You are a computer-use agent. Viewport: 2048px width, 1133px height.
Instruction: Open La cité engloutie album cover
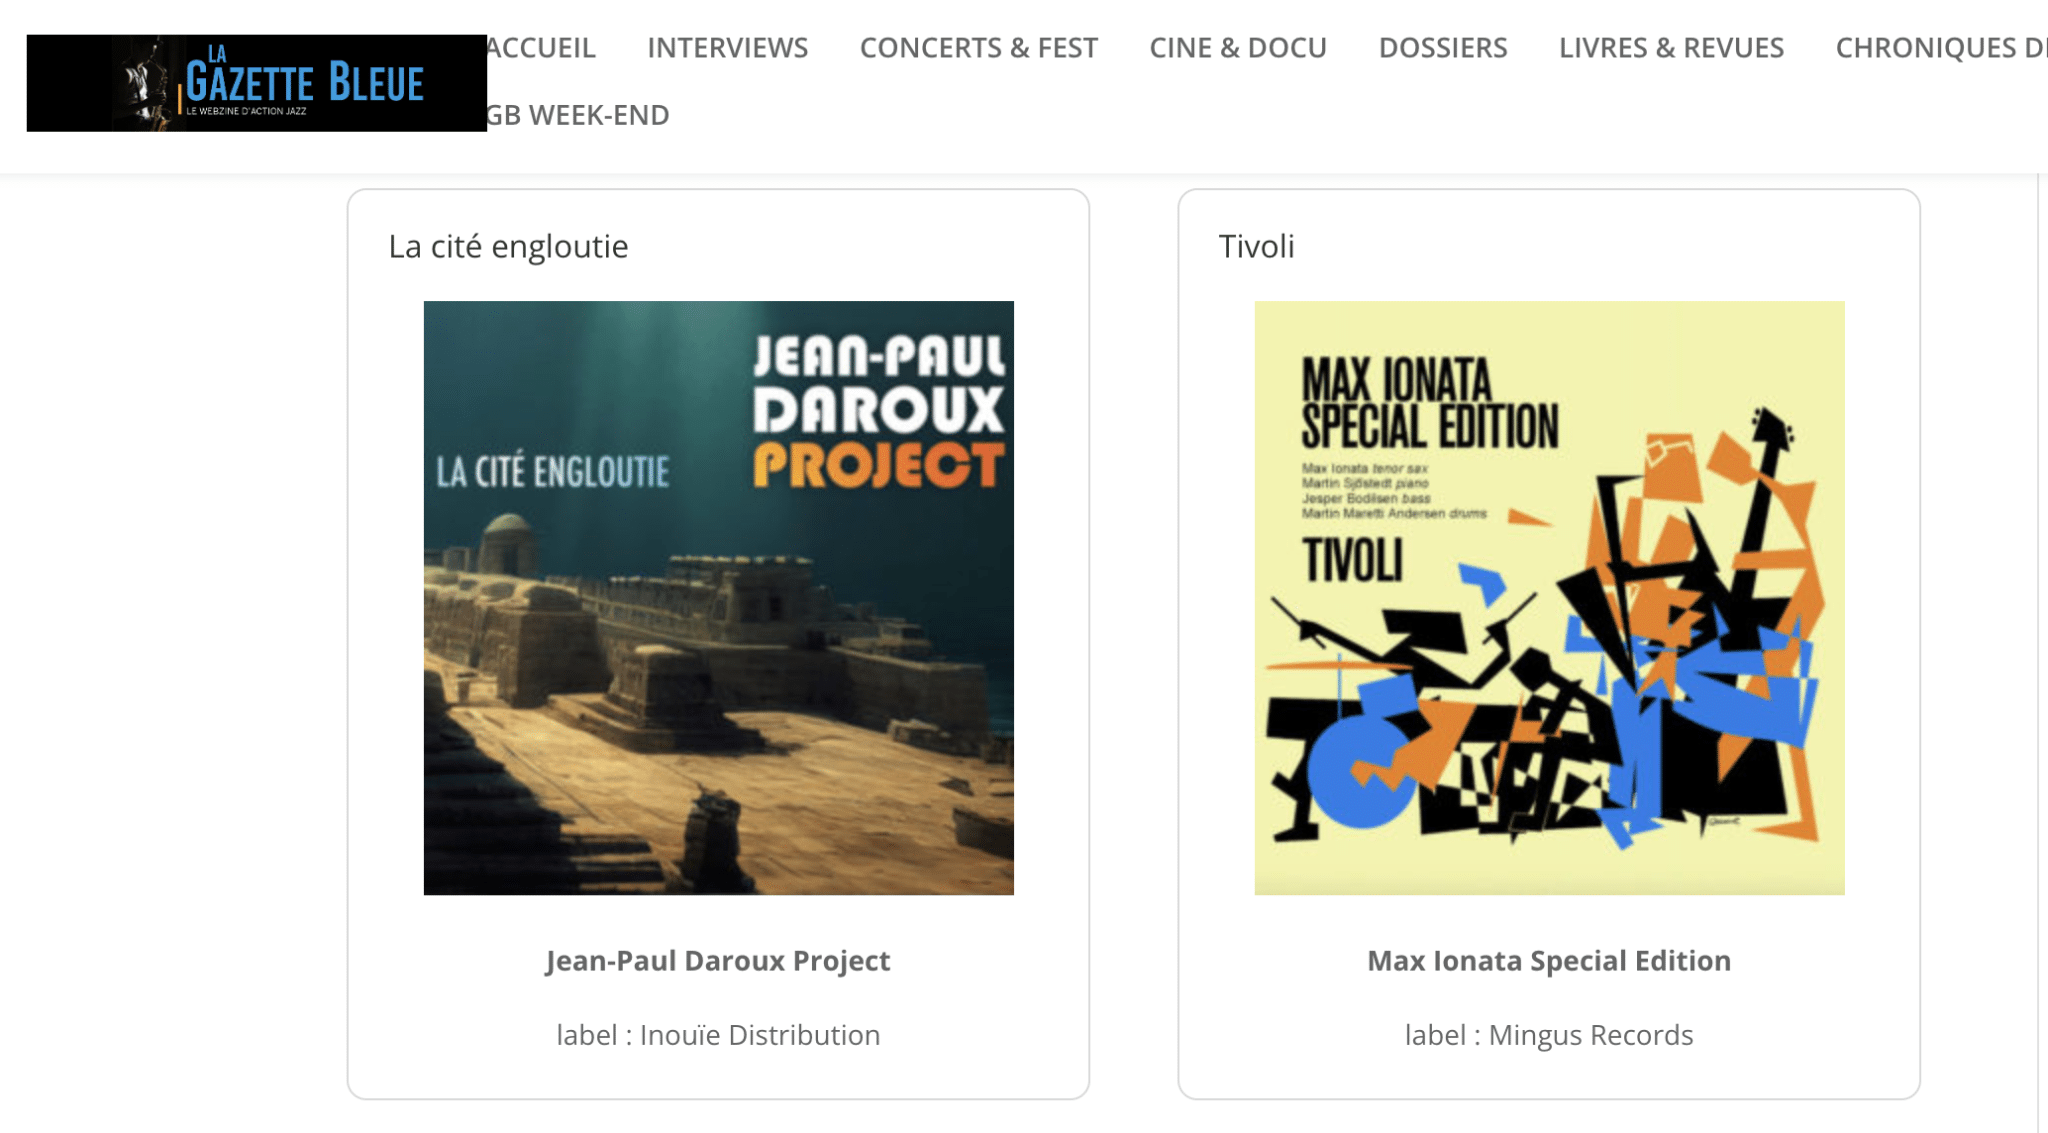[x=719, y=598]
